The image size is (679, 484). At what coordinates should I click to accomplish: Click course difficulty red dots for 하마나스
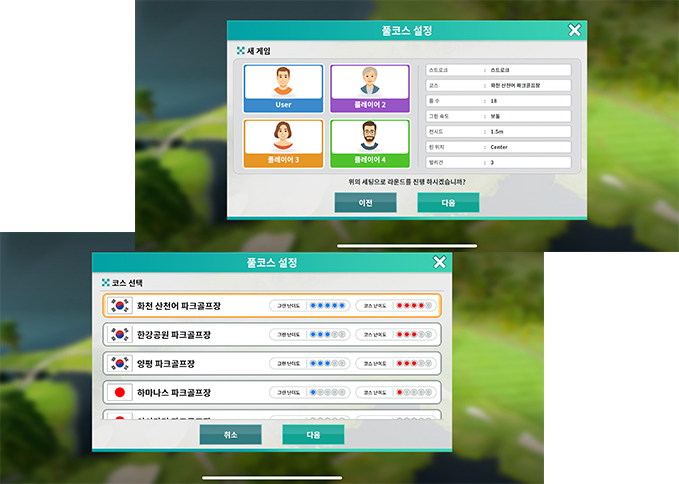click(x=413, y=392)
